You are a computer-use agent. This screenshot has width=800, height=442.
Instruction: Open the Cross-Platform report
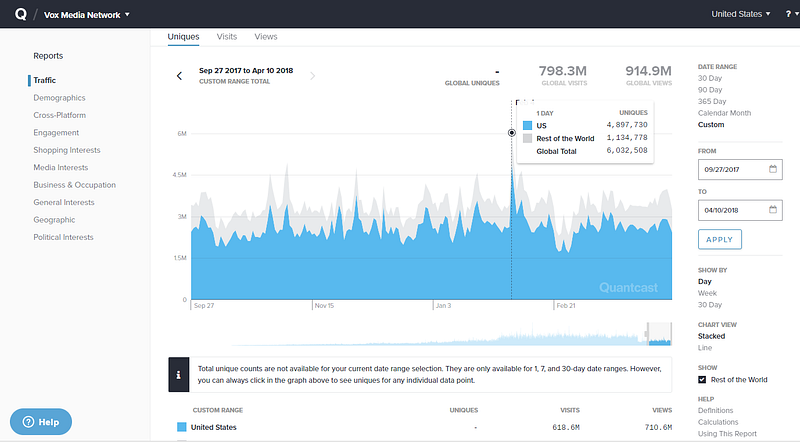[x=60, y=115]
